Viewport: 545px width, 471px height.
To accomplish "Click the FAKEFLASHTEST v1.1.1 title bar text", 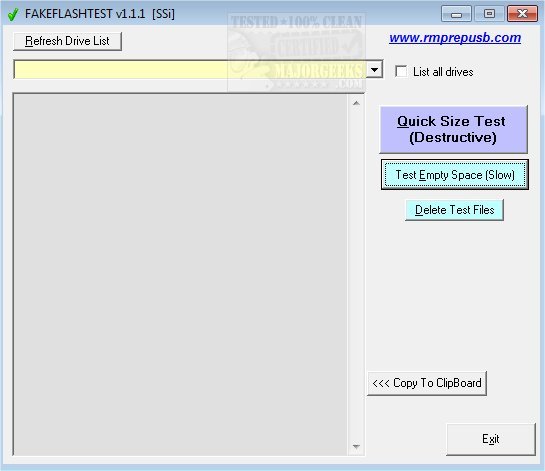I will (100, 14).
